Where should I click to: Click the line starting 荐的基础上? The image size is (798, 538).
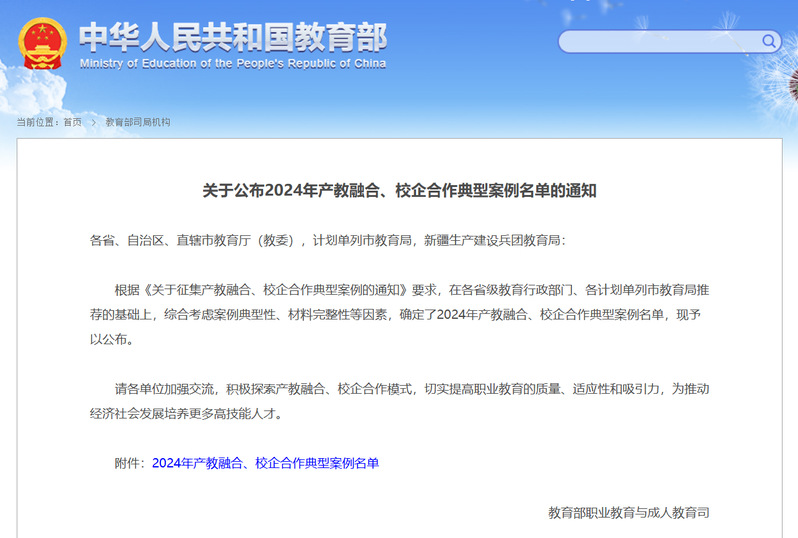click(x=395, y=315)
